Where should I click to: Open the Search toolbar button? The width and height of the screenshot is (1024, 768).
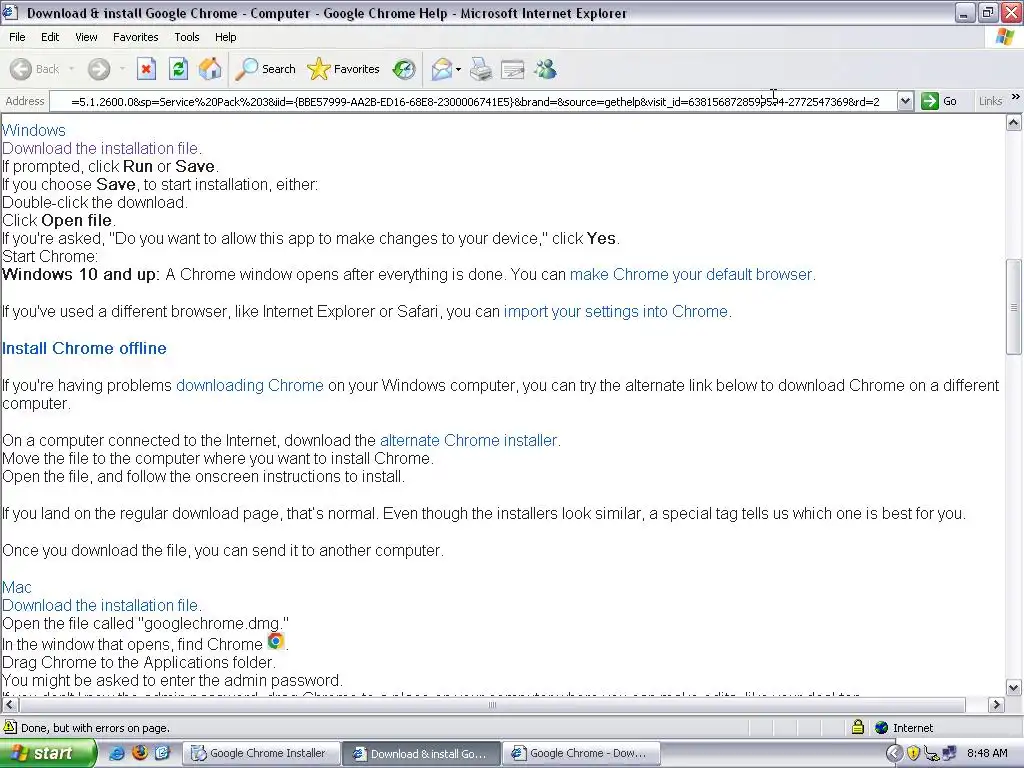[x=266, y=69]
